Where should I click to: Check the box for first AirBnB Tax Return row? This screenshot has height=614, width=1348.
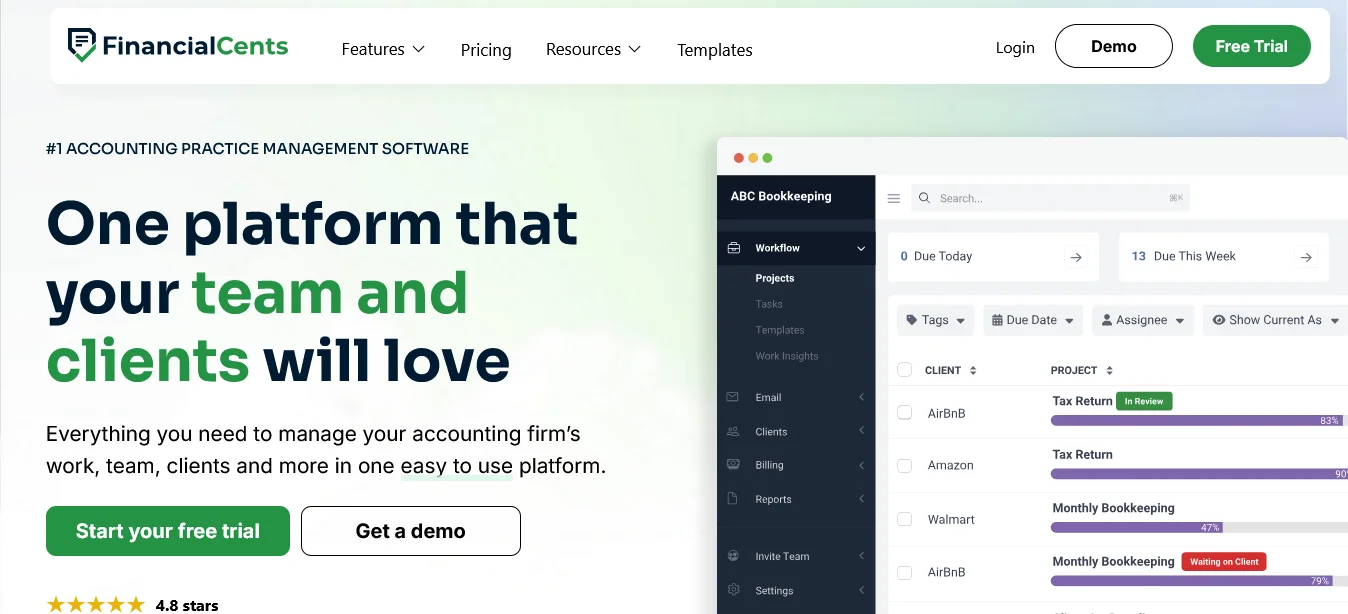click(905, 412)
